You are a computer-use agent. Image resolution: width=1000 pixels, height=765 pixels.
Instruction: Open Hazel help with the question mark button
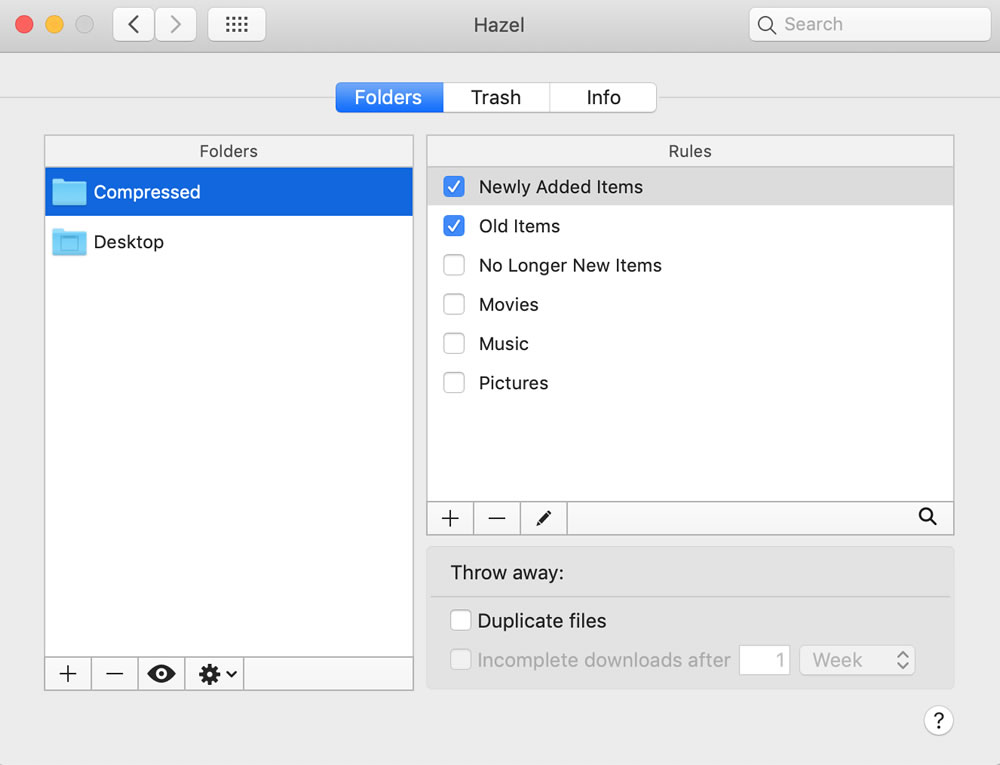pyautogui.click(x=938, y=720)
